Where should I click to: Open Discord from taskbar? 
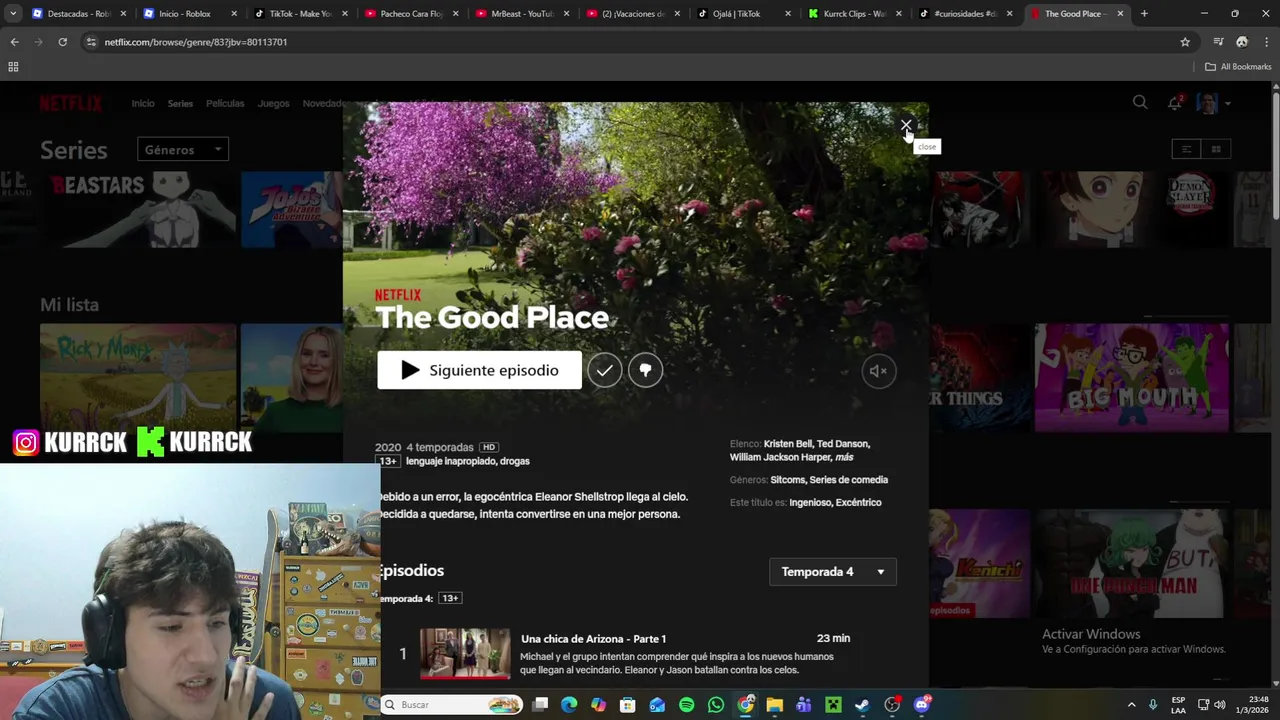pyautogui.click(x=921, y=705)
